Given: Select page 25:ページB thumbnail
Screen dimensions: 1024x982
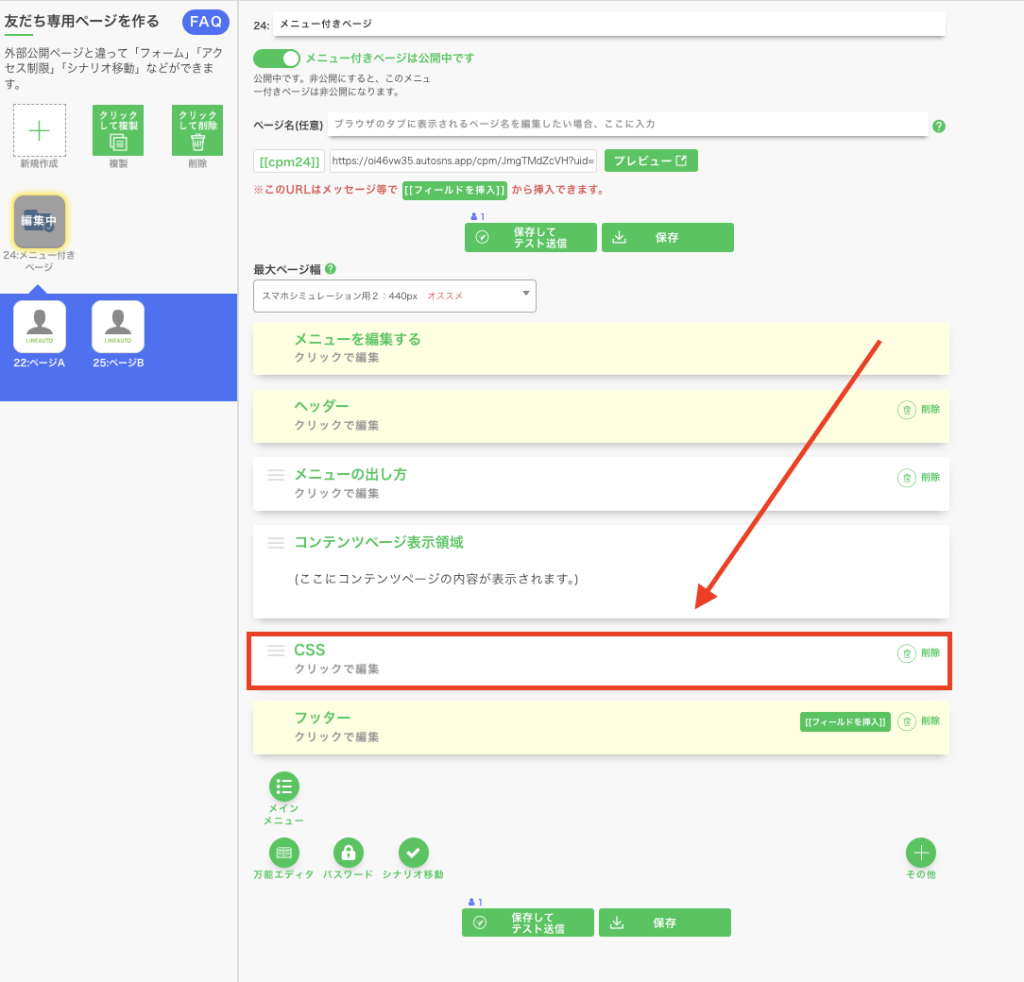Looking at the screenshot, I should tap(118, 327).
